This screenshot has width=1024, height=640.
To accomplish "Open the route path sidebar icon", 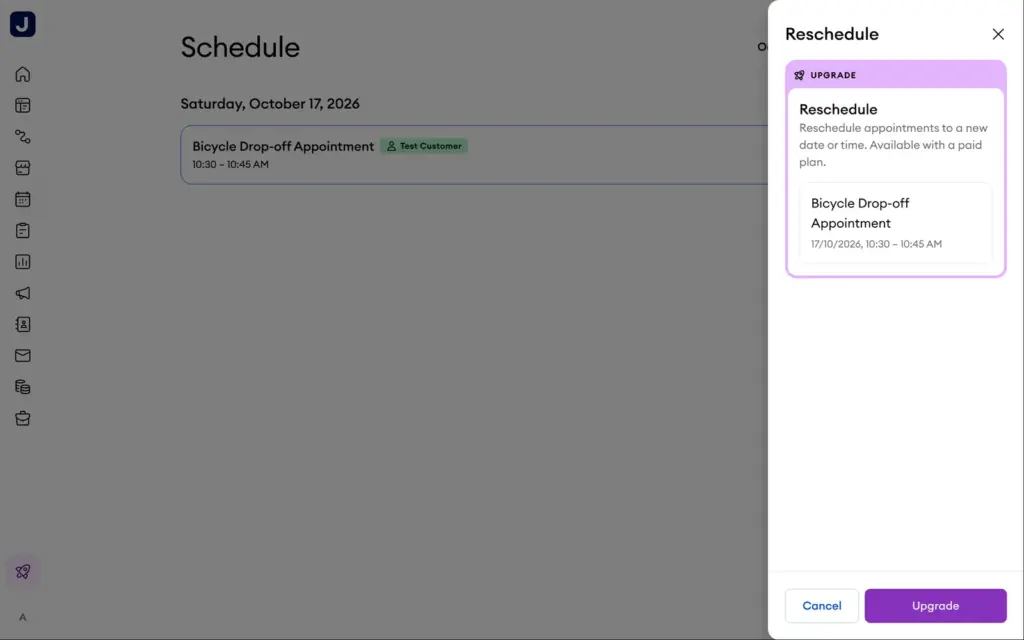I will (23, 137).
